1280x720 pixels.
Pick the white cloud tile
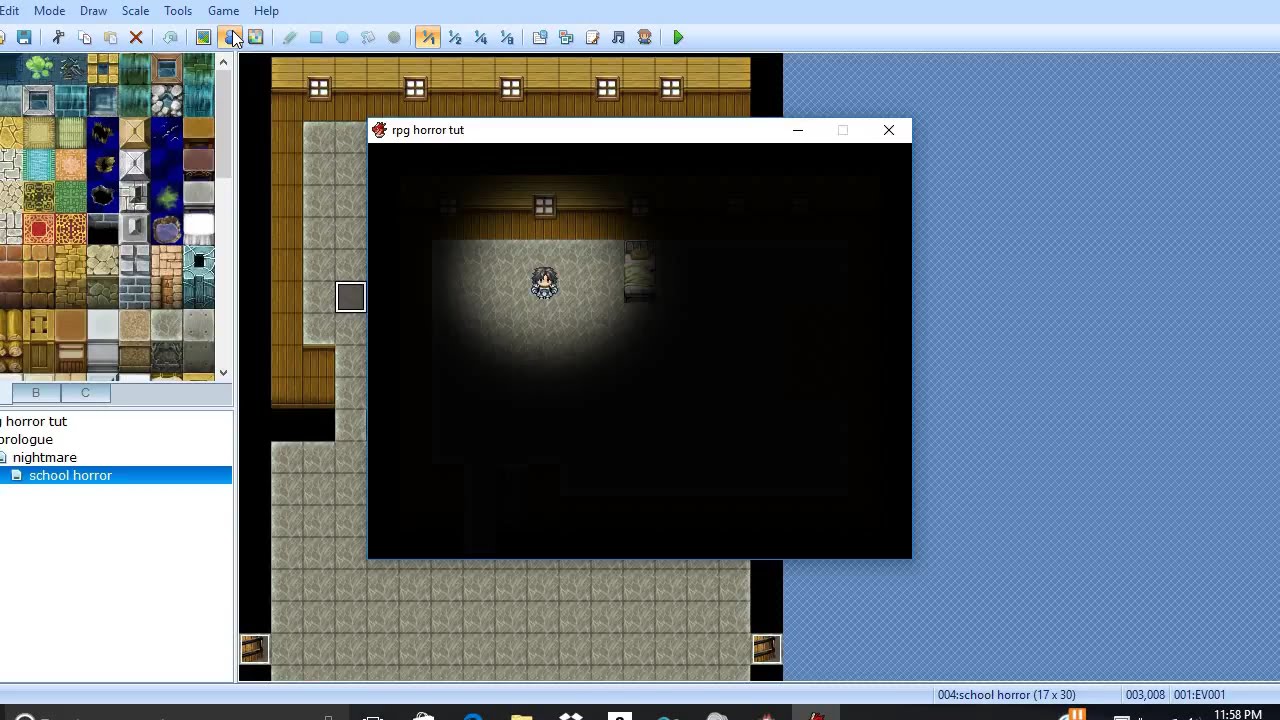click(198, 229)
